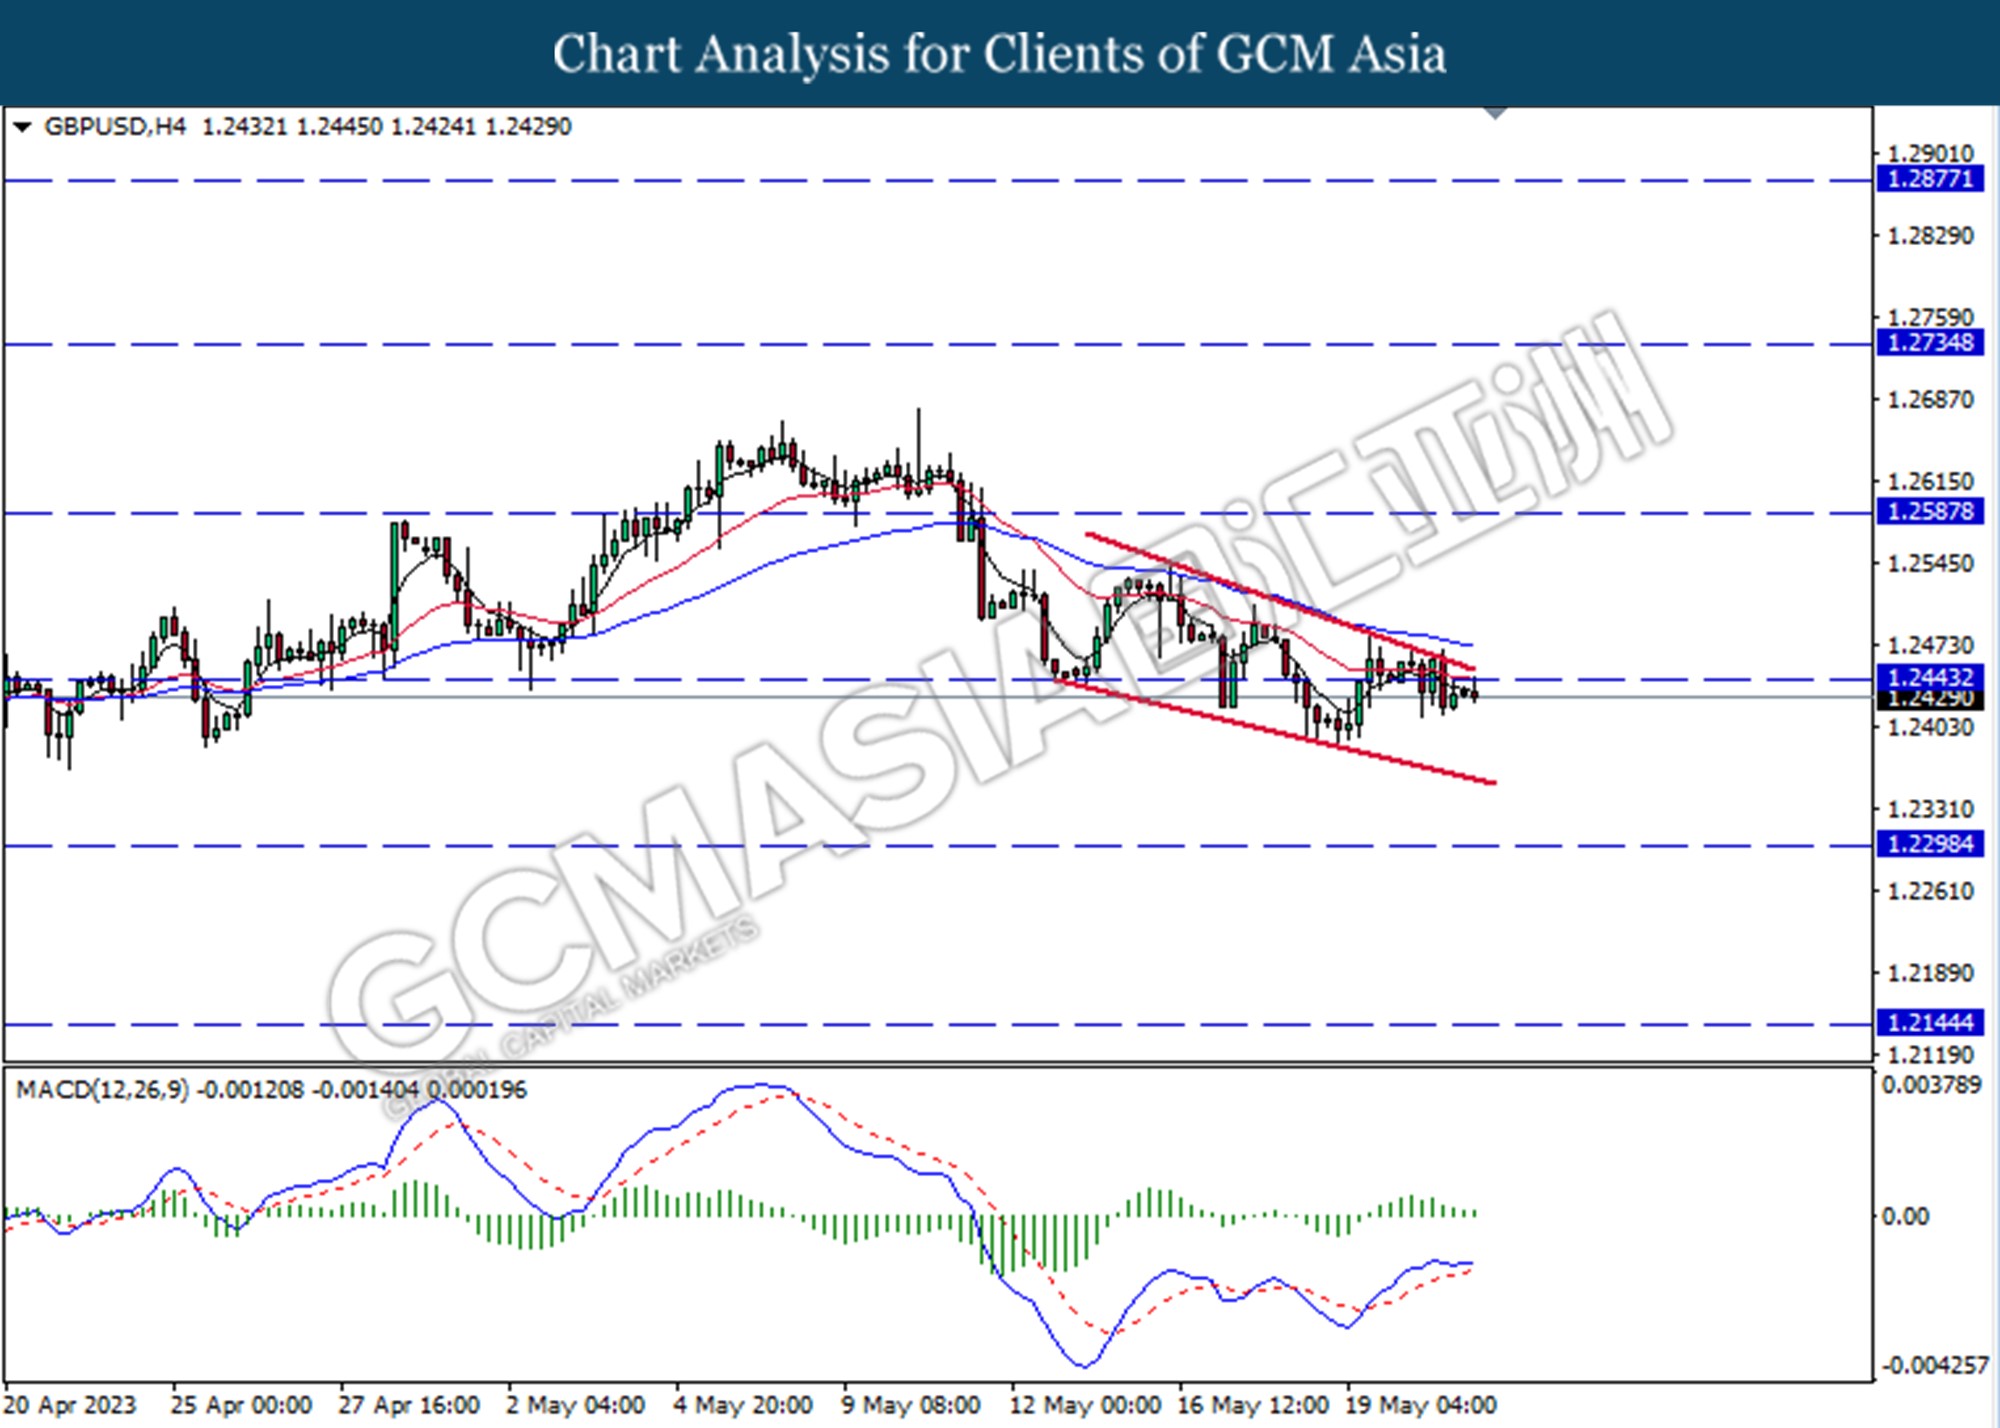Select the upper red channel trendline

(1280, 601)
